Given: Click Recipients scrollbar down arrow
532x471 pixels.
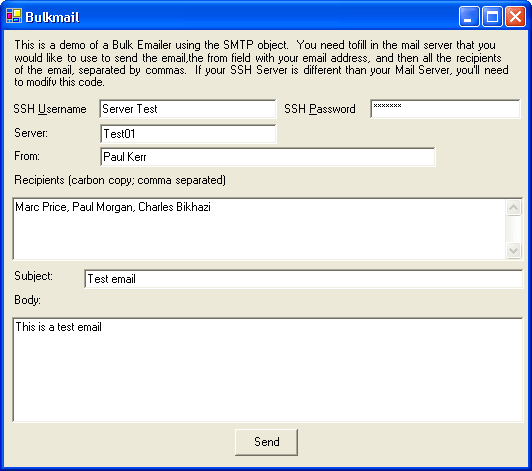Looking at the screenshot, I should [x=513, y=251].
